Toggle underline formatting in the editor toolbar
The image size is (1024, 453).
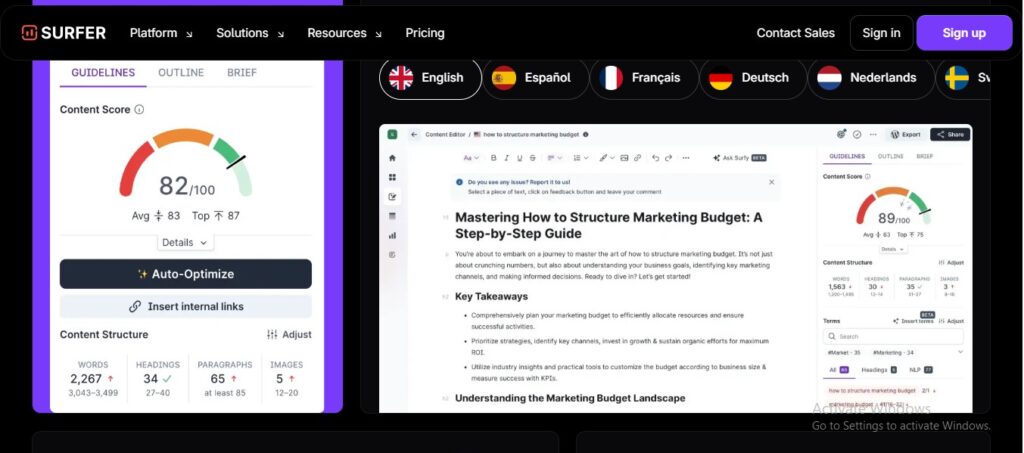[520, 158]
